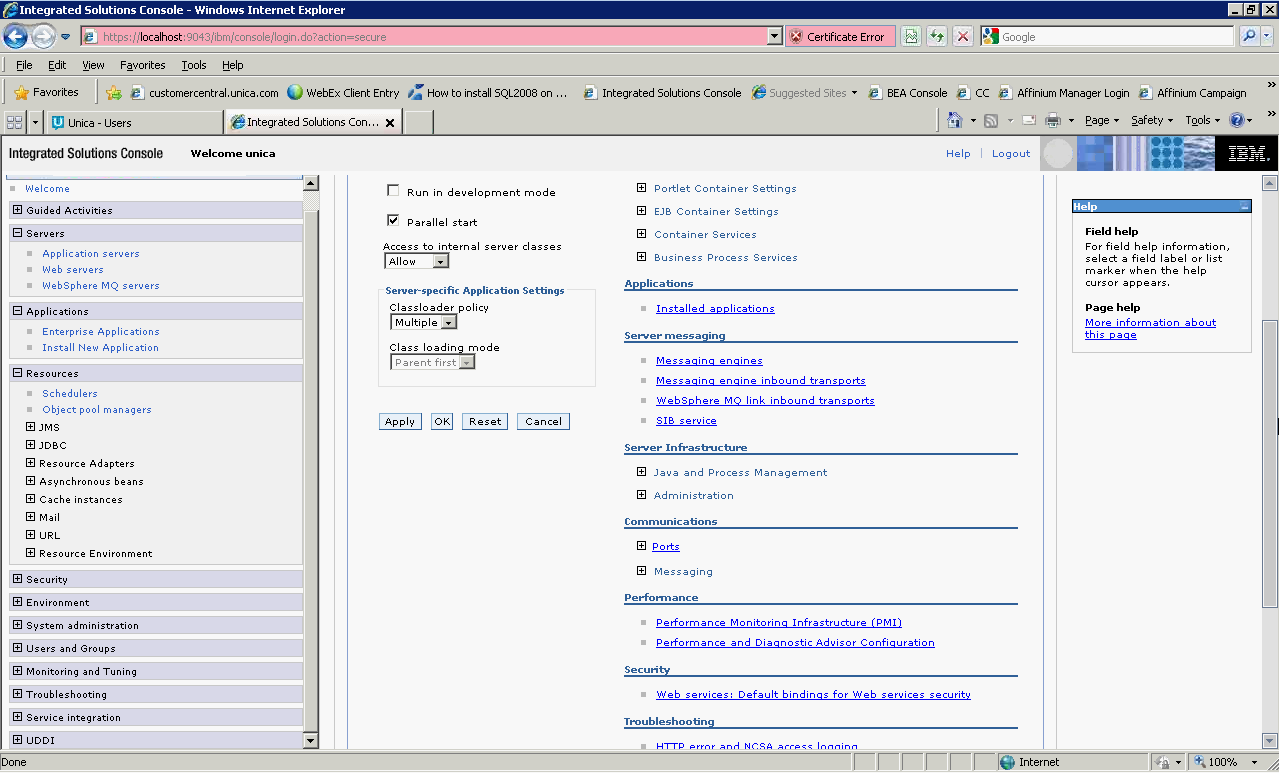Screen dimensions: 1279x773
Task: Click the OK button
Action: coord(442,421)
